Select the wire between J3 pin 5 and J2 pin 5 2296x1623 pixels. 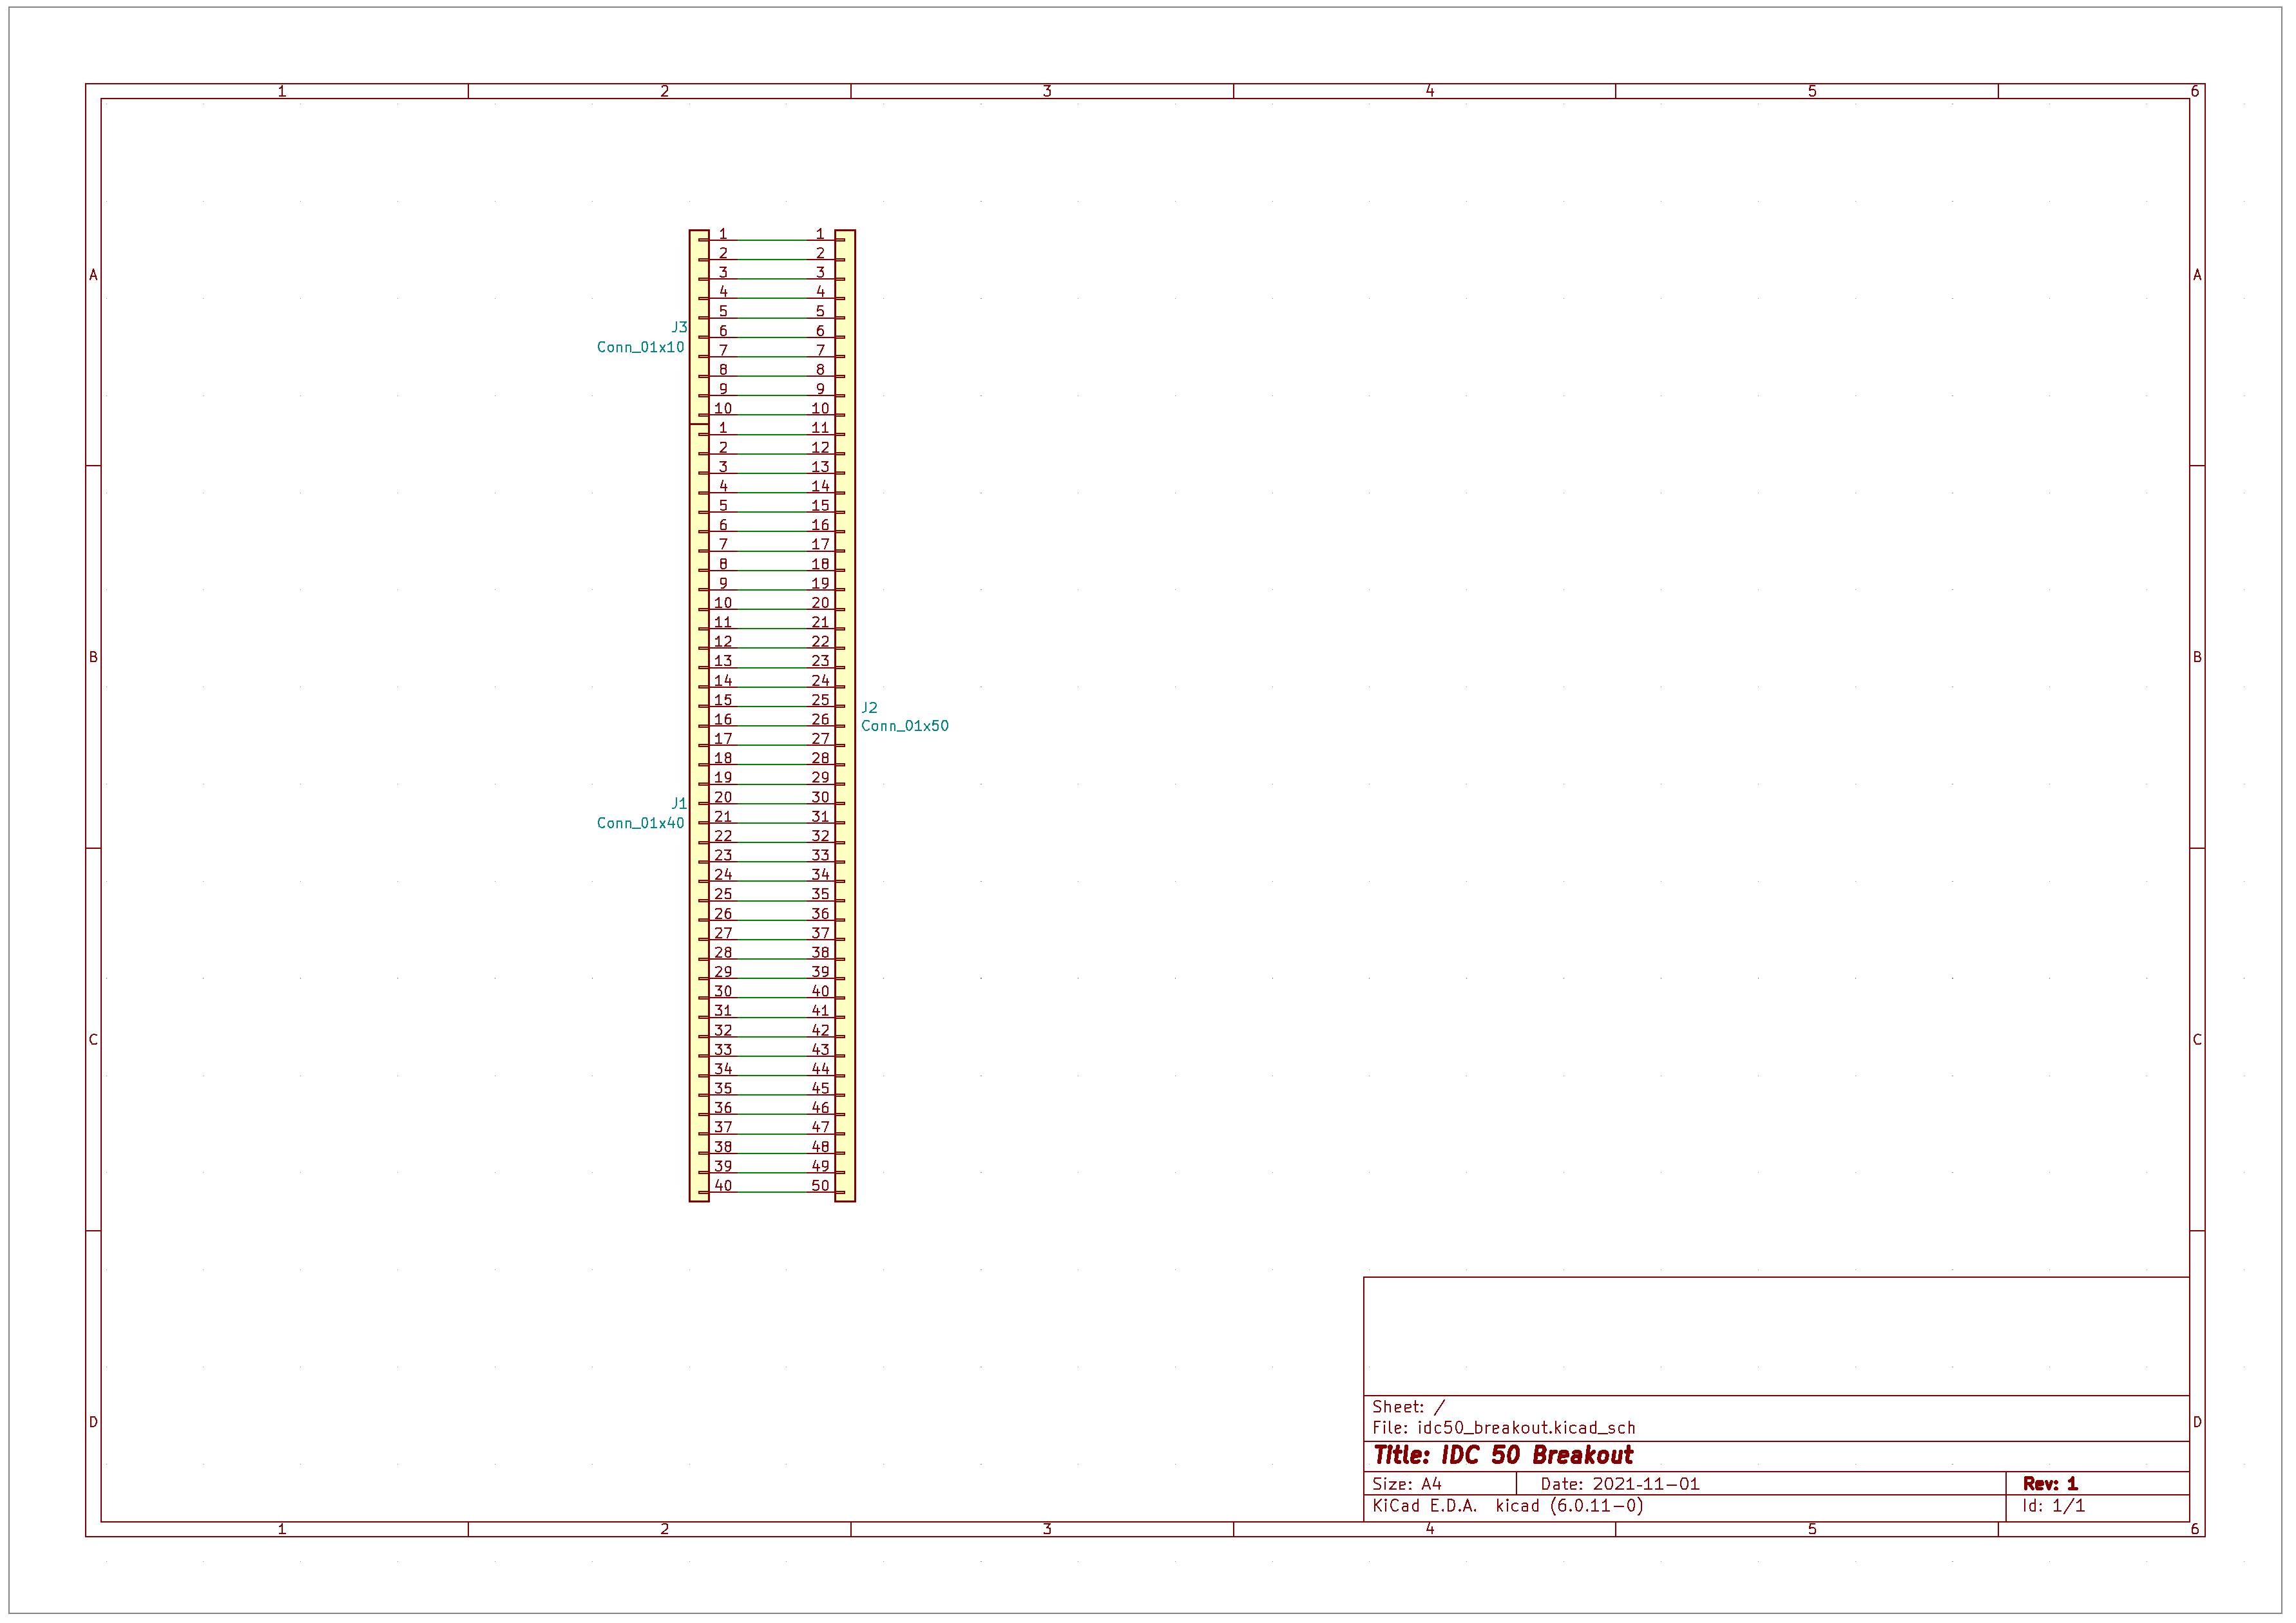(772, 318)
